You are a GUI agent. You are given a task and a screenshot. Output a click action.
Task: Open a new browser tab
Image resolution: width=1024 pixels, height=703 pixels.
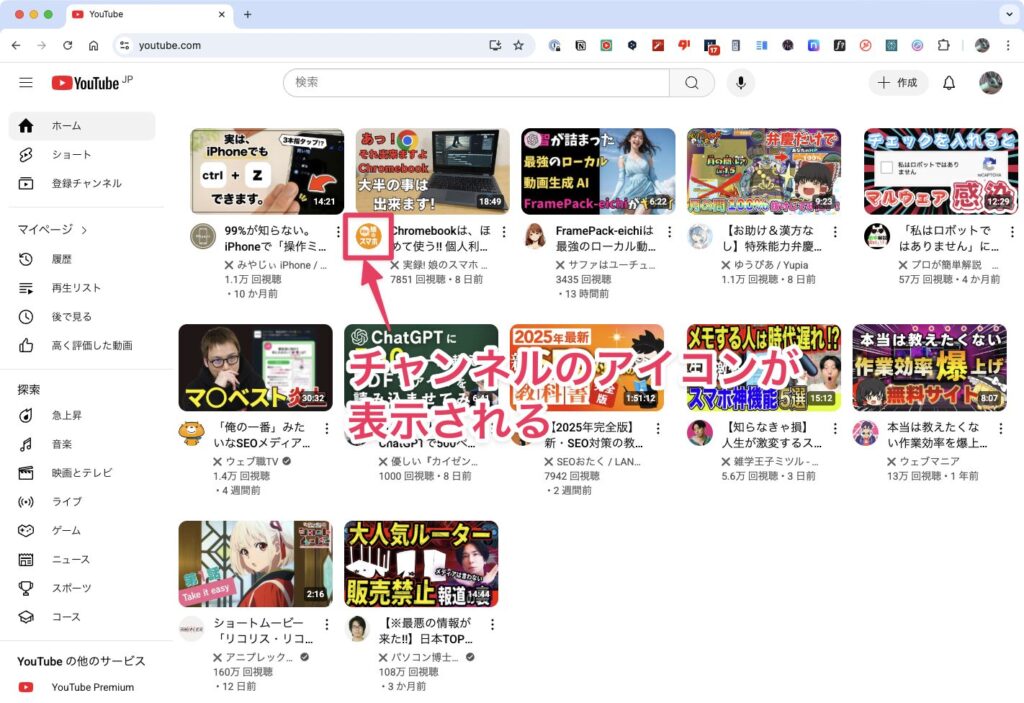click(248, 14)
